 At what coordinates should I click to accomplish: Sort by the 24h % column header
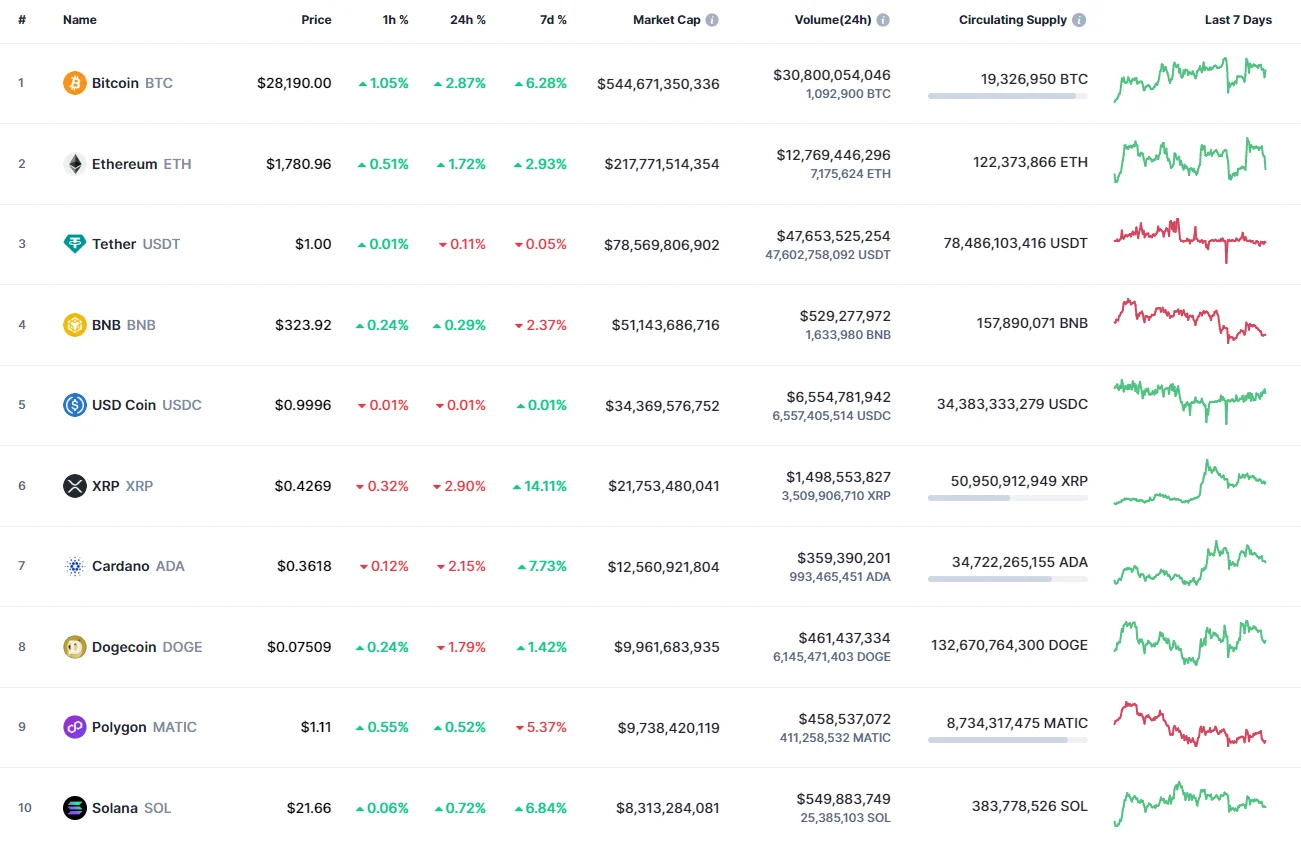pyautogui.click(x=468, y=19)
